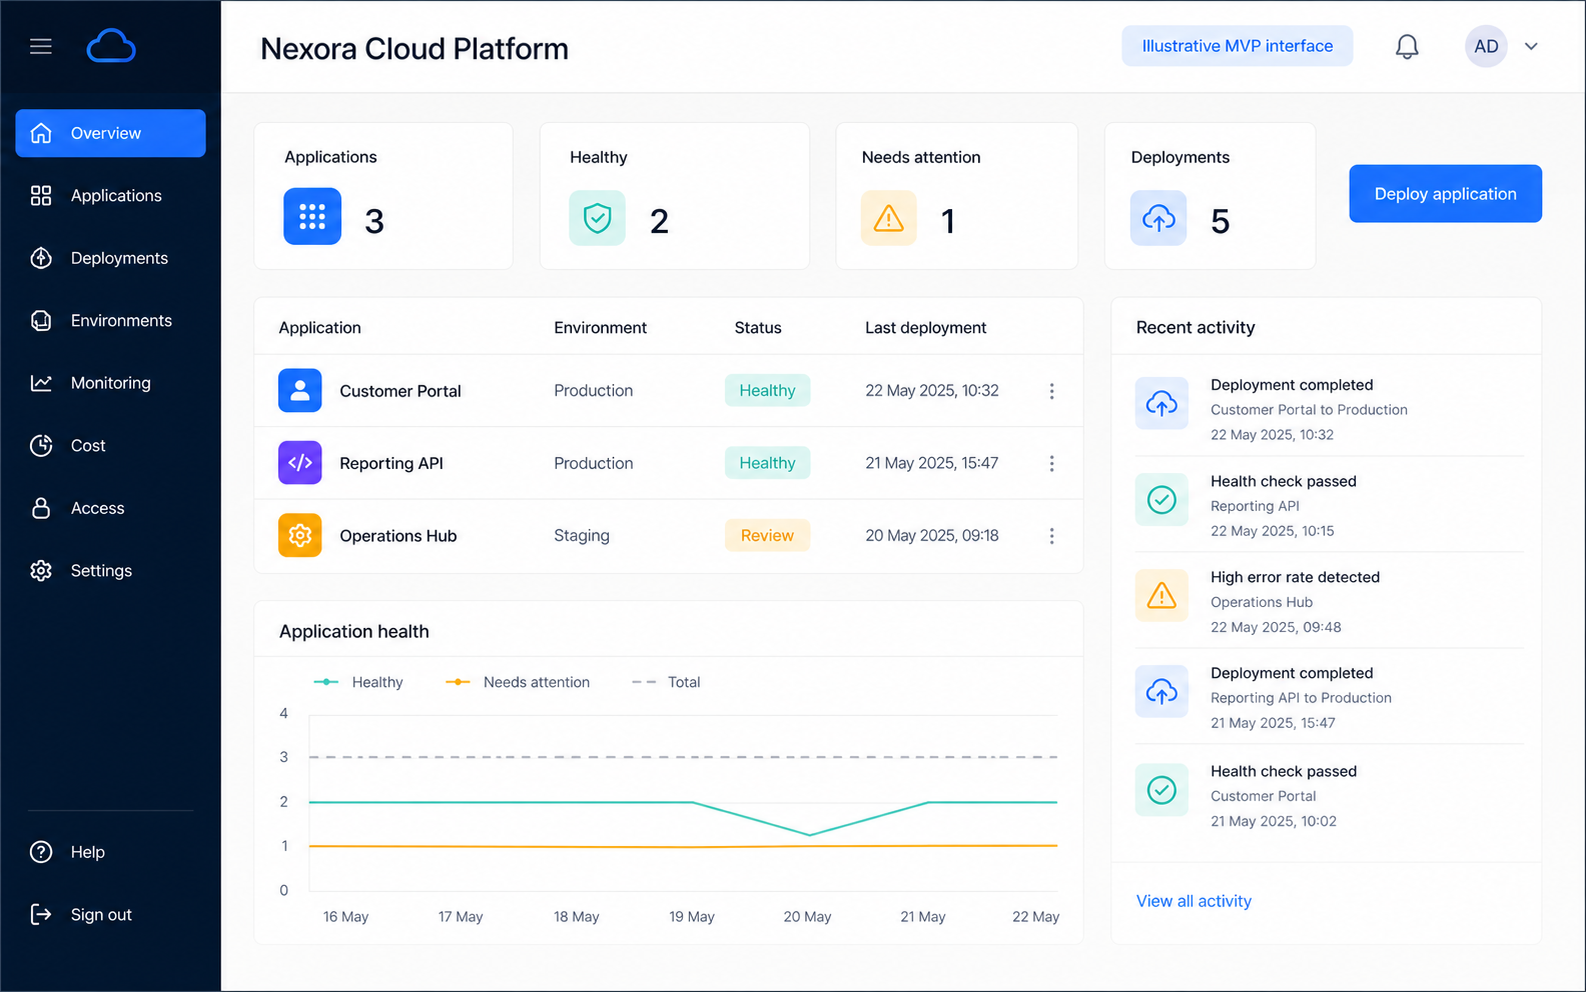Open the hamburger menu icon
This screenshot has width=1586, height=992.
click(41, 47)
